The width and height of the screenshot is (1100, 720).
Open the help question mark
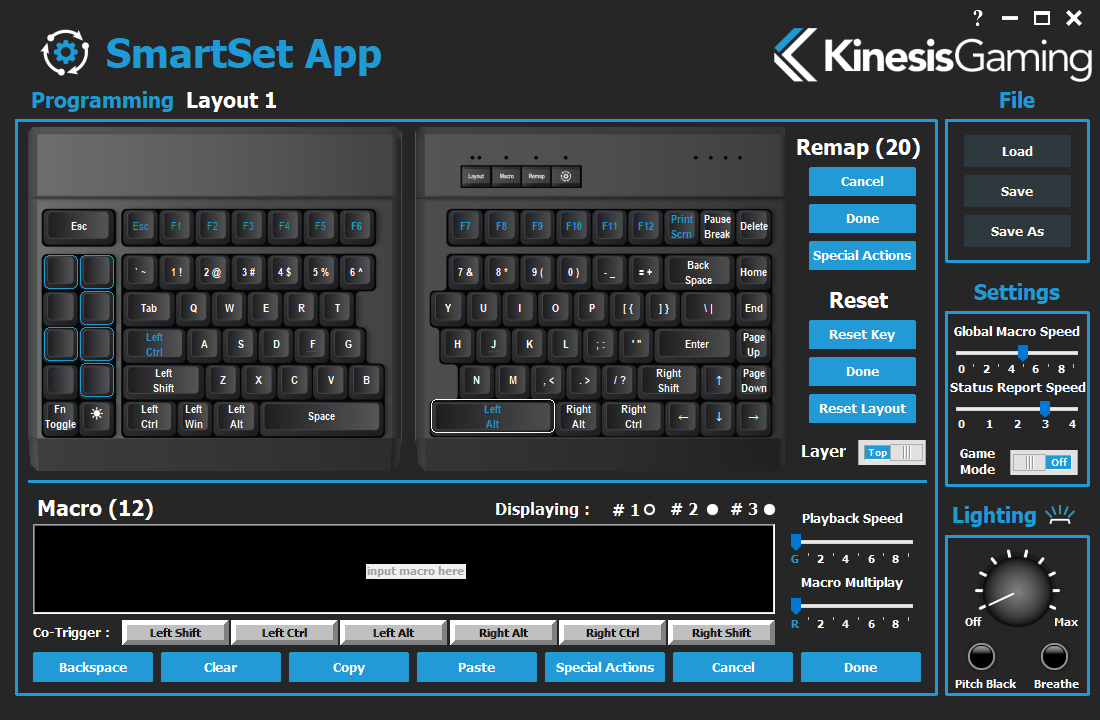(978, 18)
